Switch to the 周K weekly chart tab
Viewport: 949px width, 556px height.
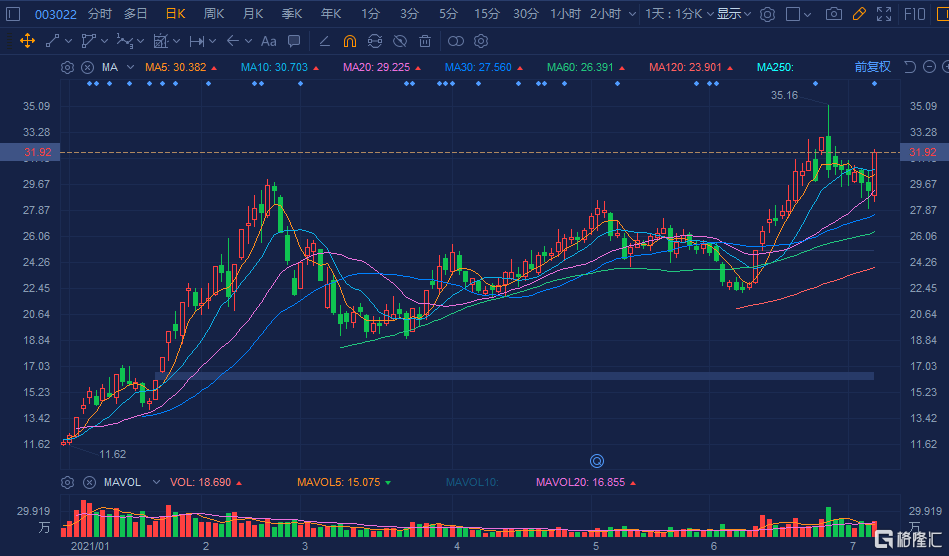pos(214,14)
